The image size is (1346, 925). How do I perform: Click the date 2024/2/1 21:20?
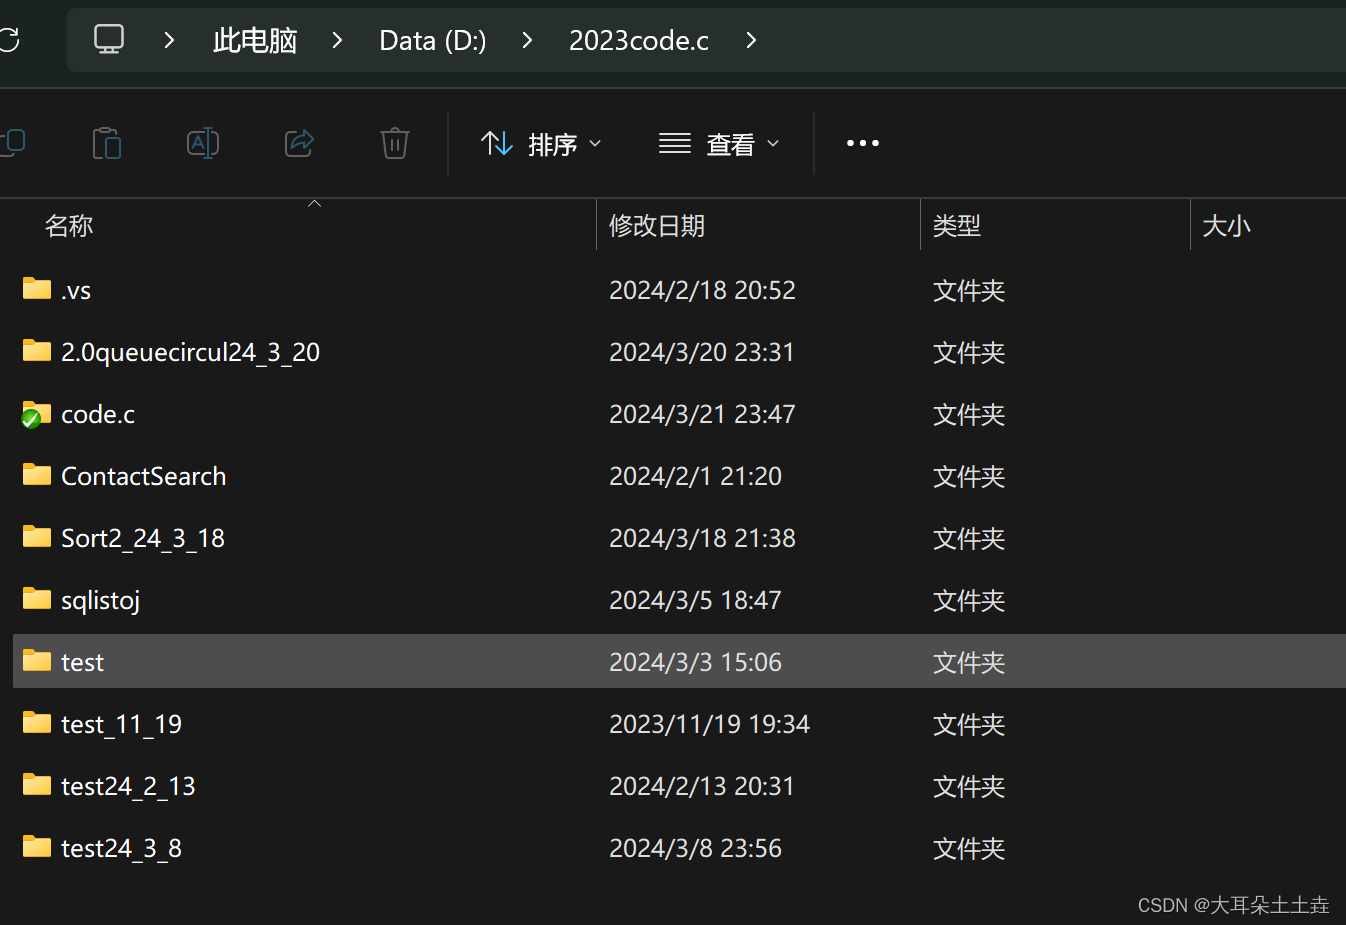pos(695,477)
